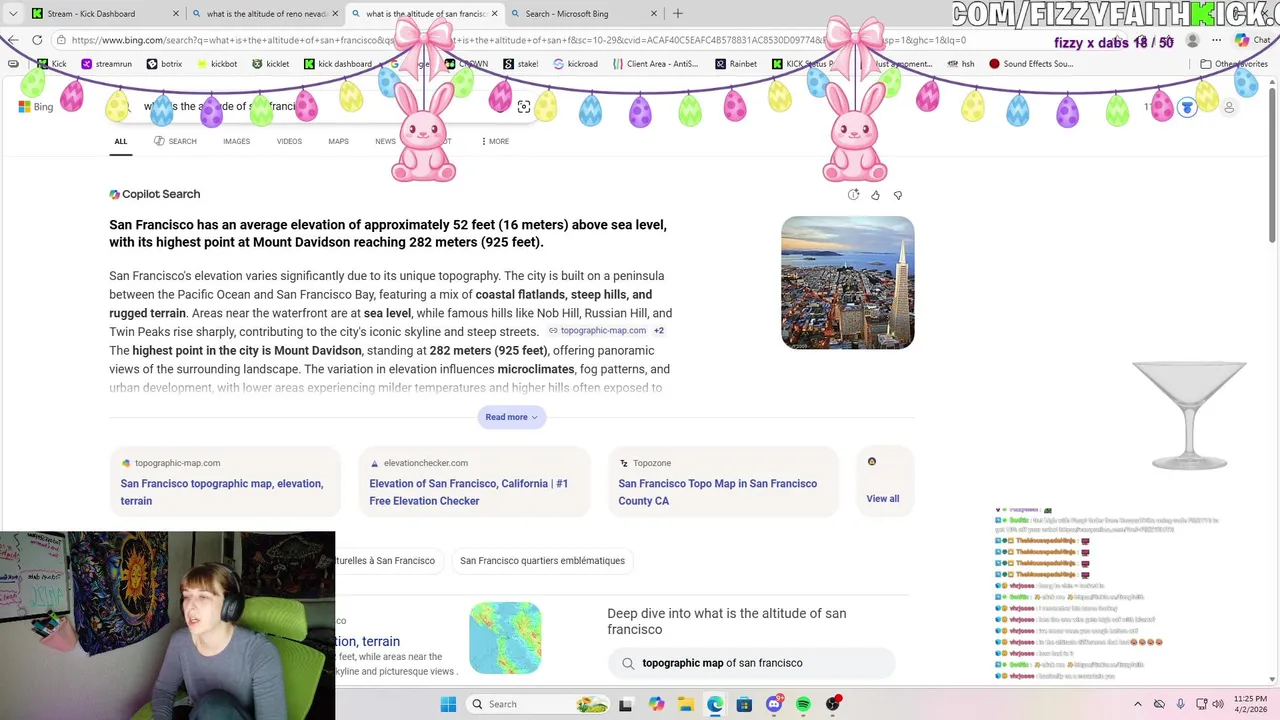The width and height of the screenshot is (1280, 720).
Task: Open the San Francisco map thumbnail result
Action: pyautogui.click(x=505, y=638)
